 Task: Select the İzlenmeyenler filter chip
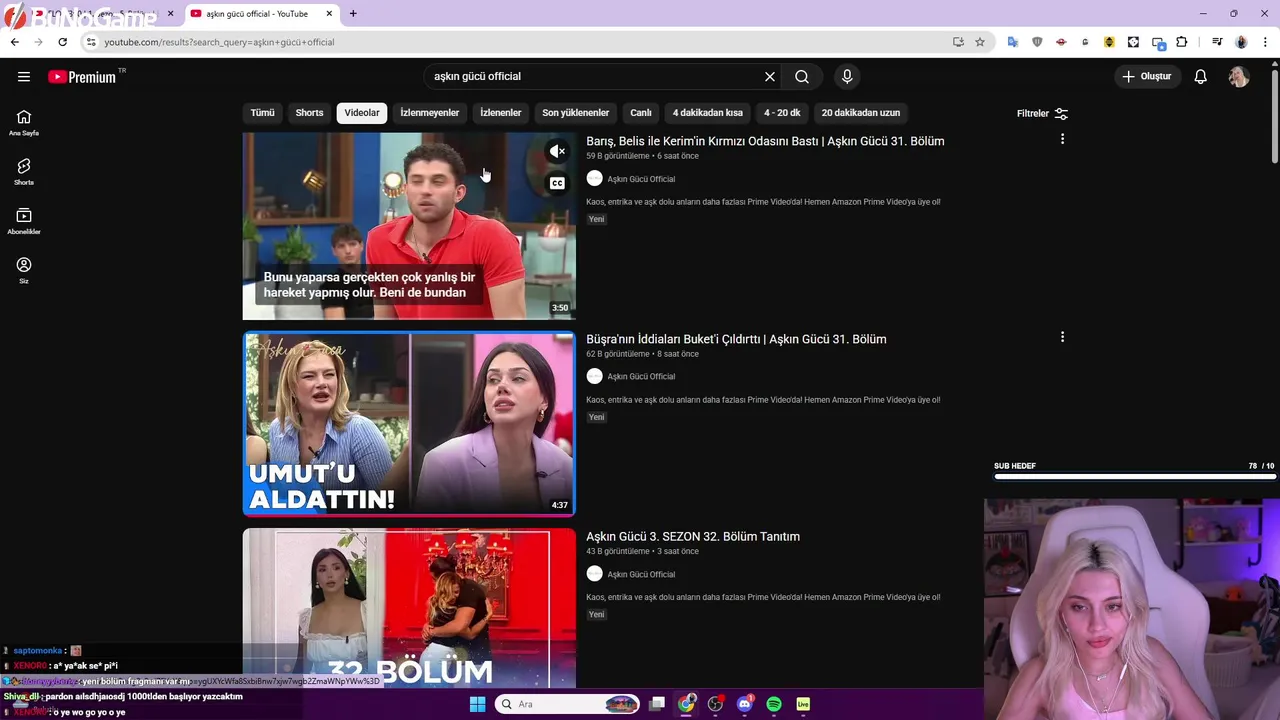(430, 113)
